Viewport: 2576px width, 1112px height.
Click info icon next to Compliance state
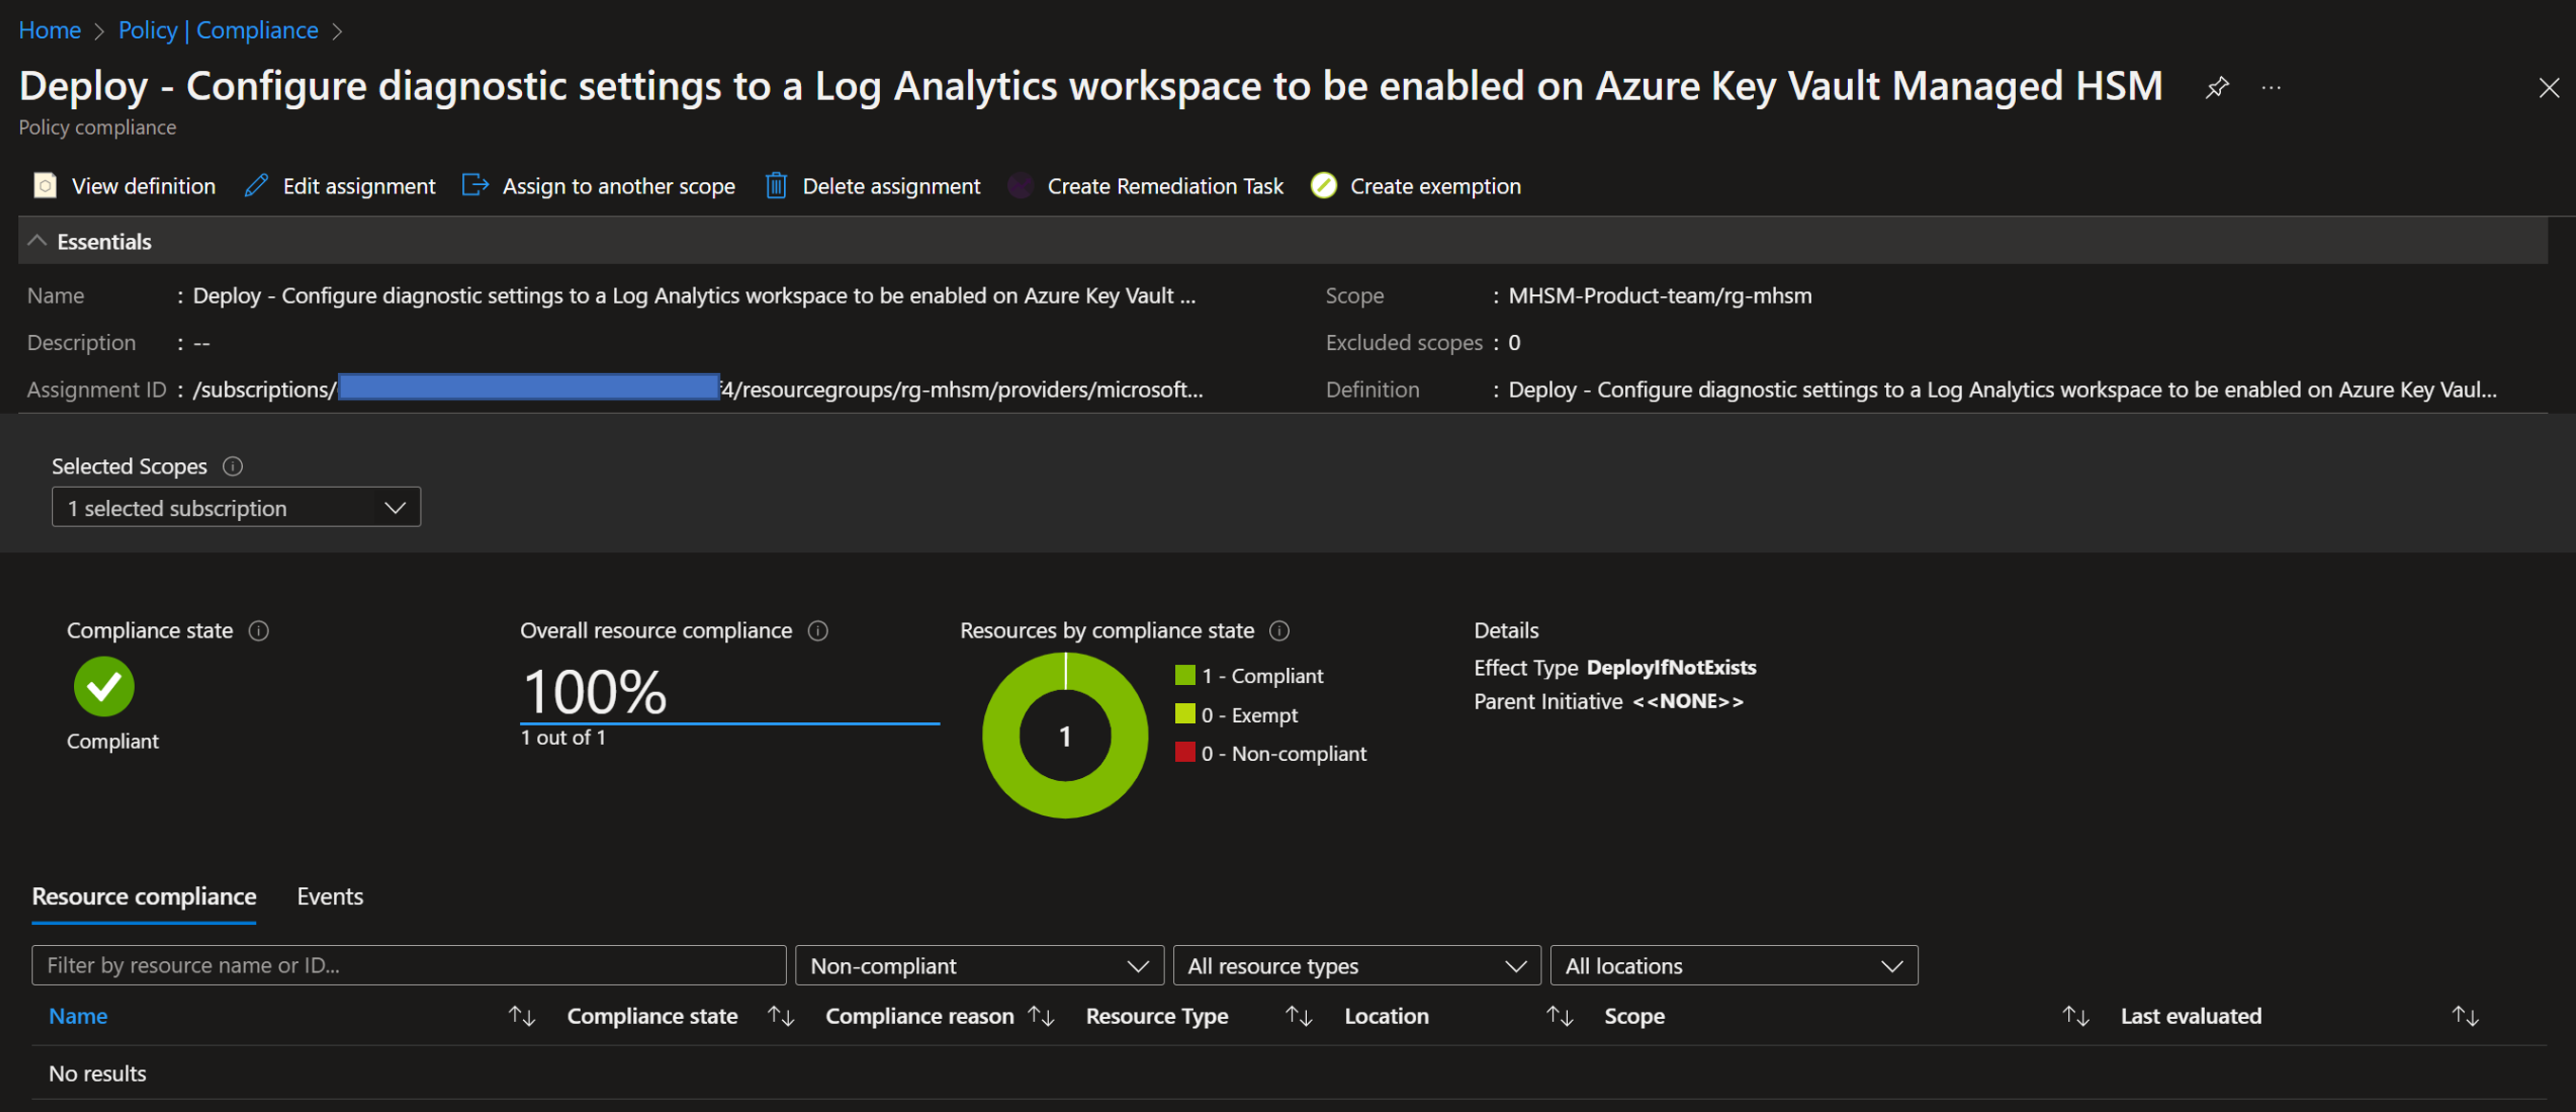pyautogui.click(x=259, y=631)
